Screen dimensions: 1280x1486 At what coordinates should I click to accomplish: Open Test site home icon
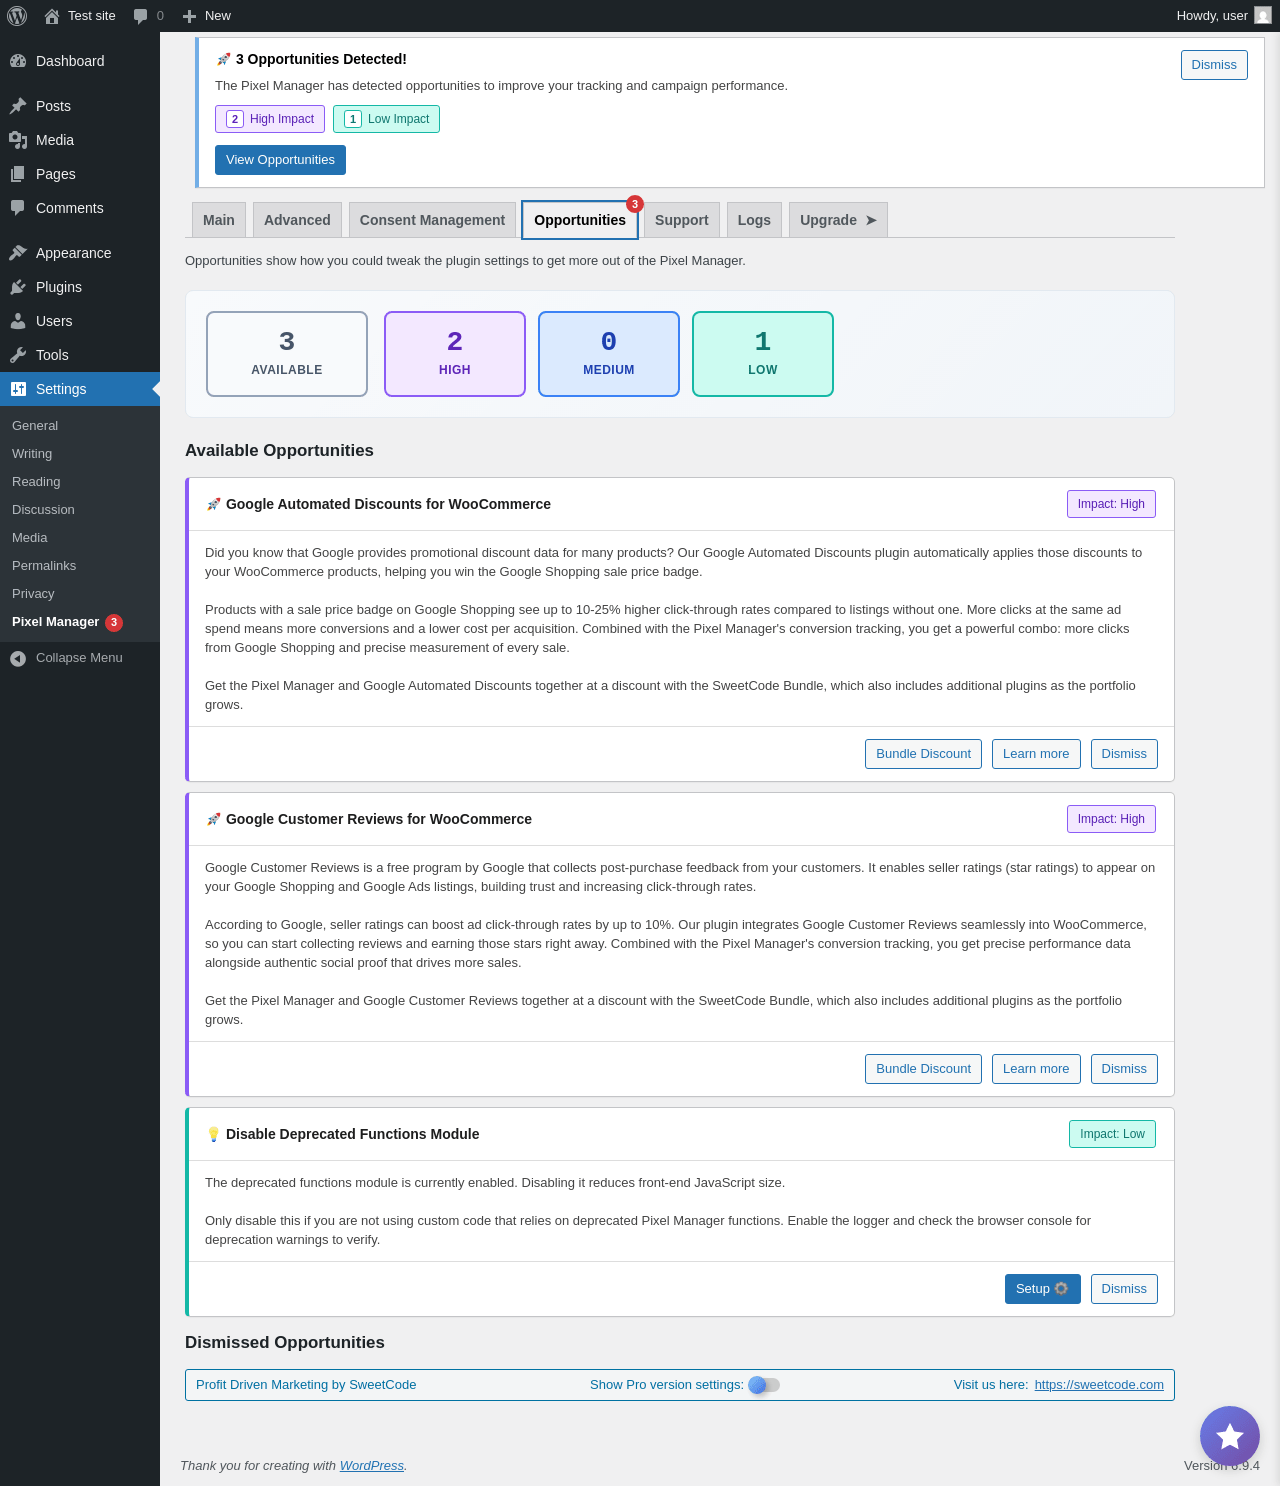[52, 16]
